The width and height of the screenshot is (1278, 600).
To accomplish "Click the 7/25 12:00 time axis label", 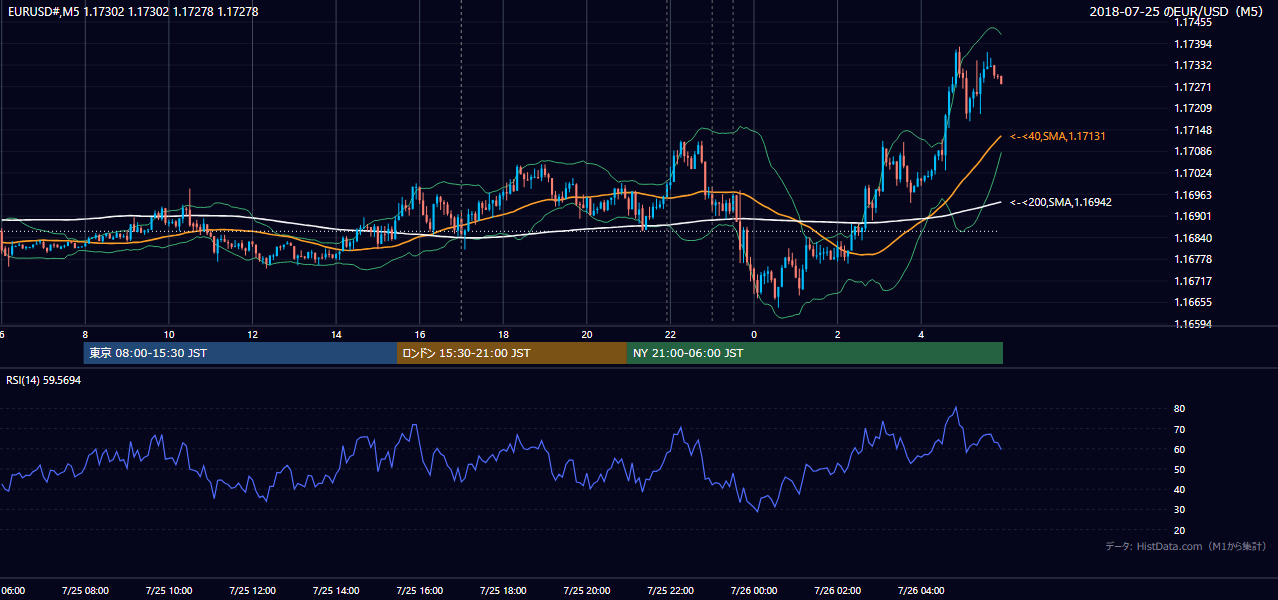I will 251,591.
